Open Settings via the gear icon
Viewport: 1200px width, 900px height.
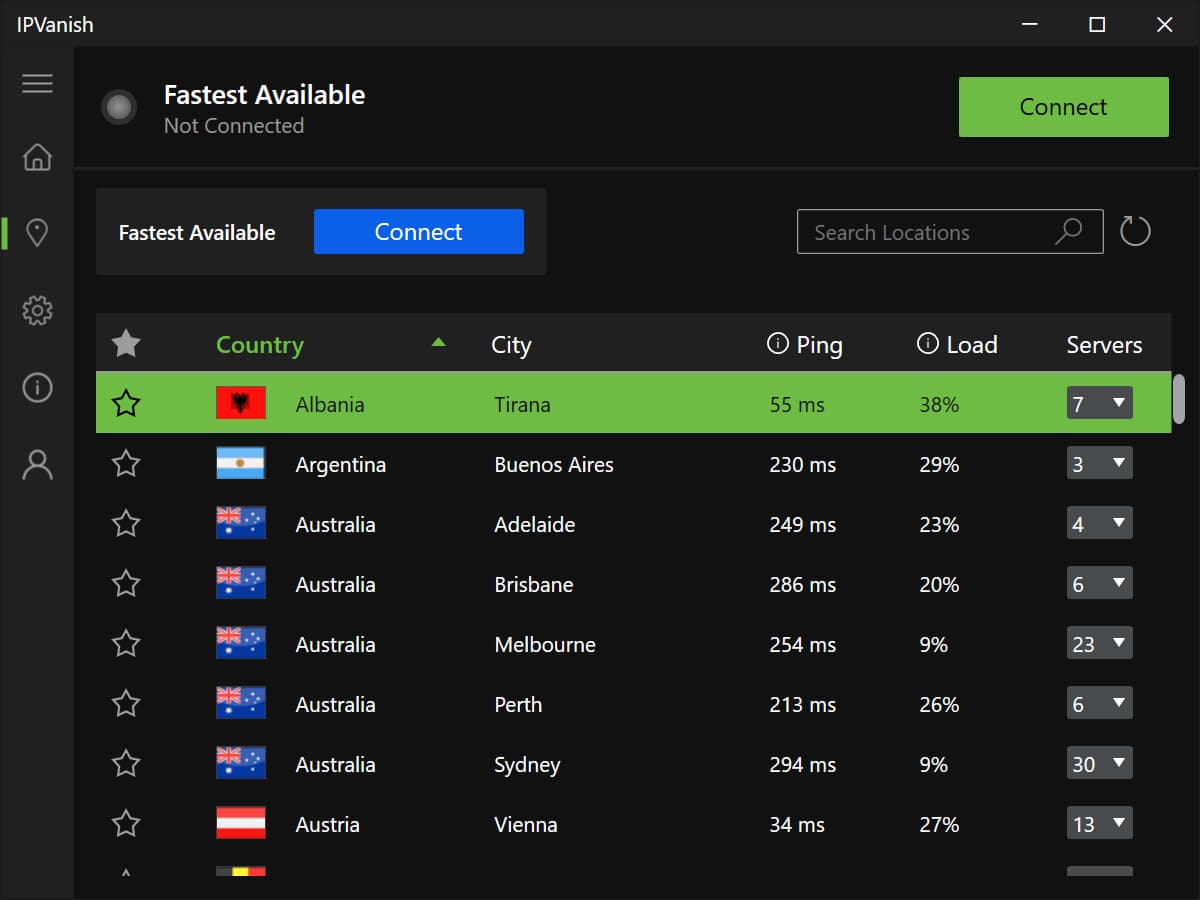point(37,310)
